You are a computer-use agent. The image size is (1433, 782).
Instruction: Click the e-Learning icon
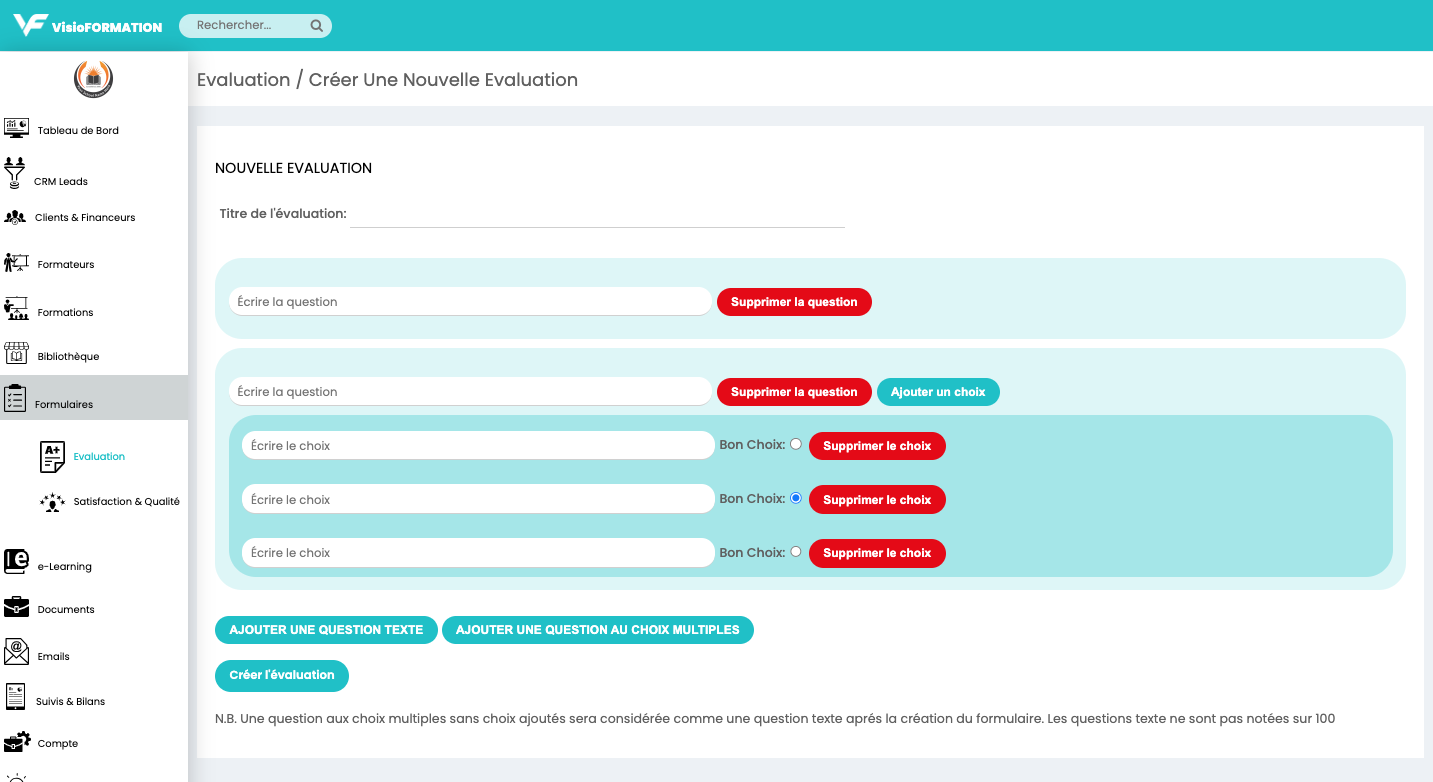click(x=16, y=561)
